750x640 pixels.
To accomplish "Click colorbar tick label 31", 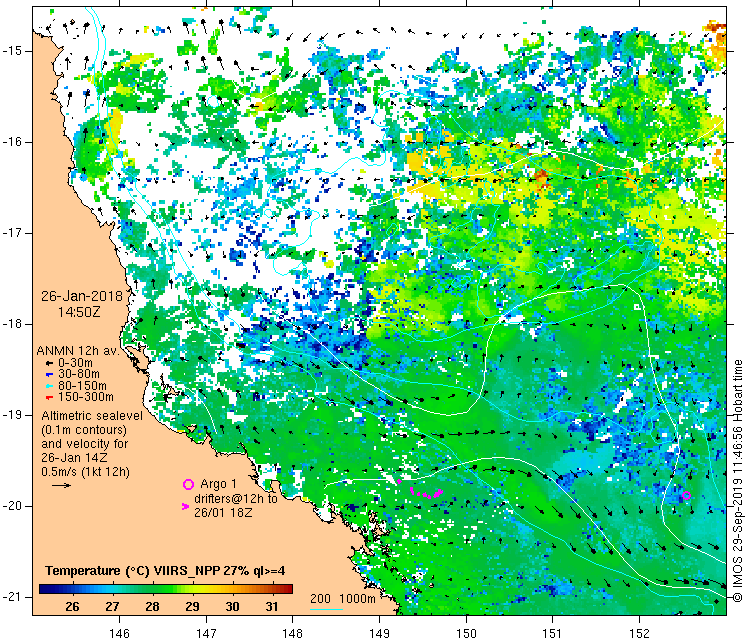I will (272, 607).
